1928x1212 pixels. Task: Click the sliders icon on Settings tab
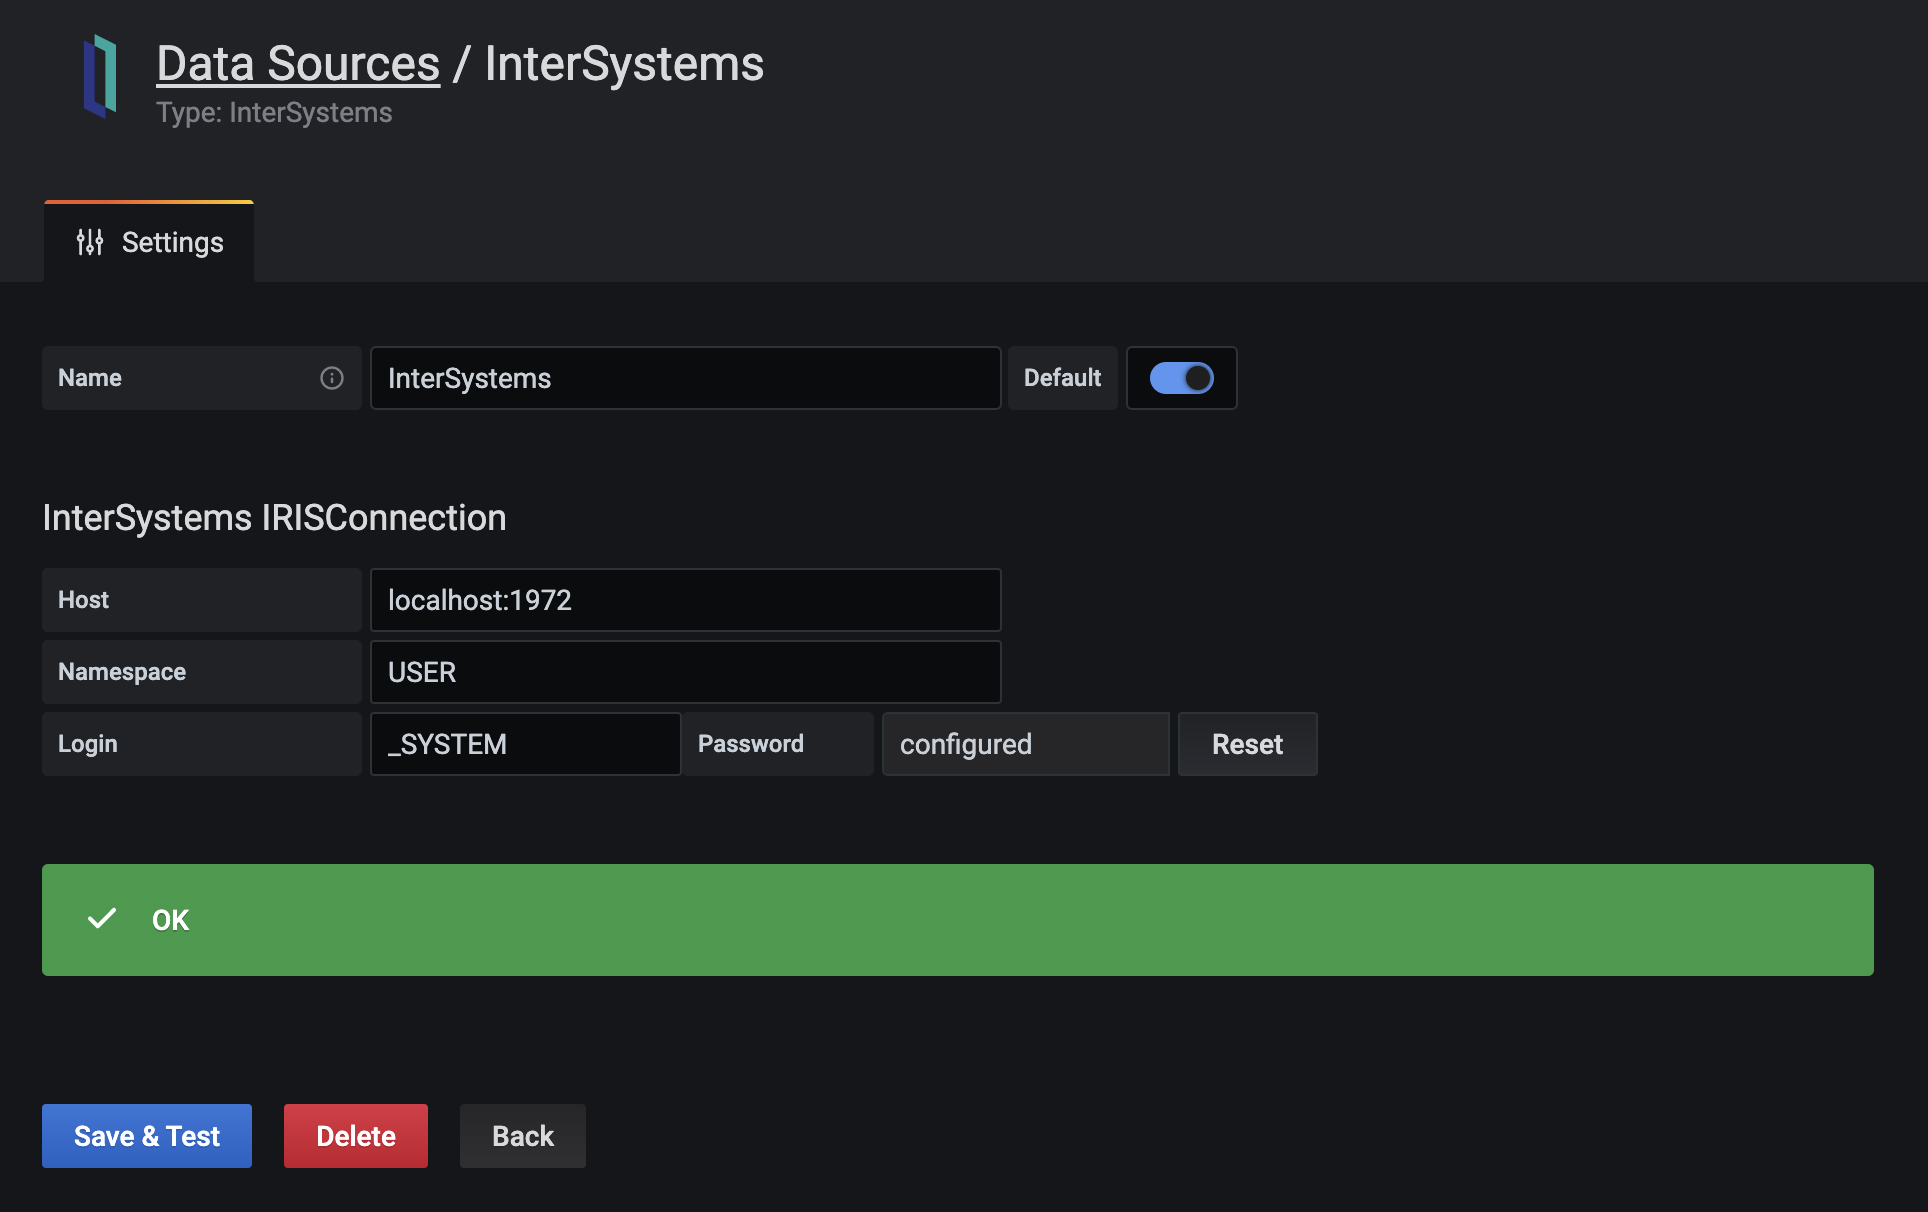(90, 242)
